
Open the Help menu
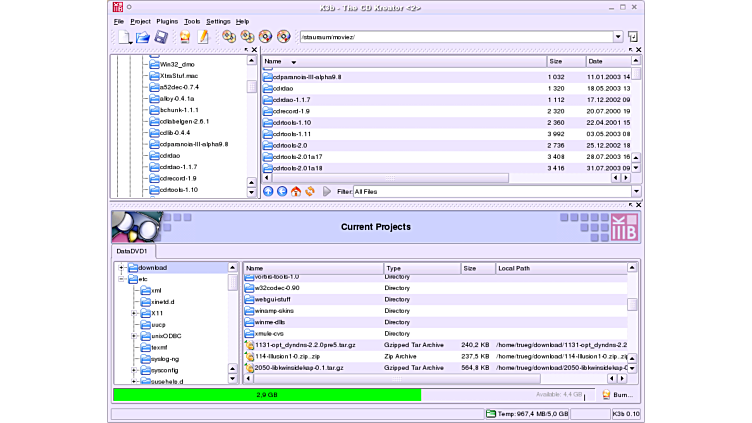click(x=242, y=22)
